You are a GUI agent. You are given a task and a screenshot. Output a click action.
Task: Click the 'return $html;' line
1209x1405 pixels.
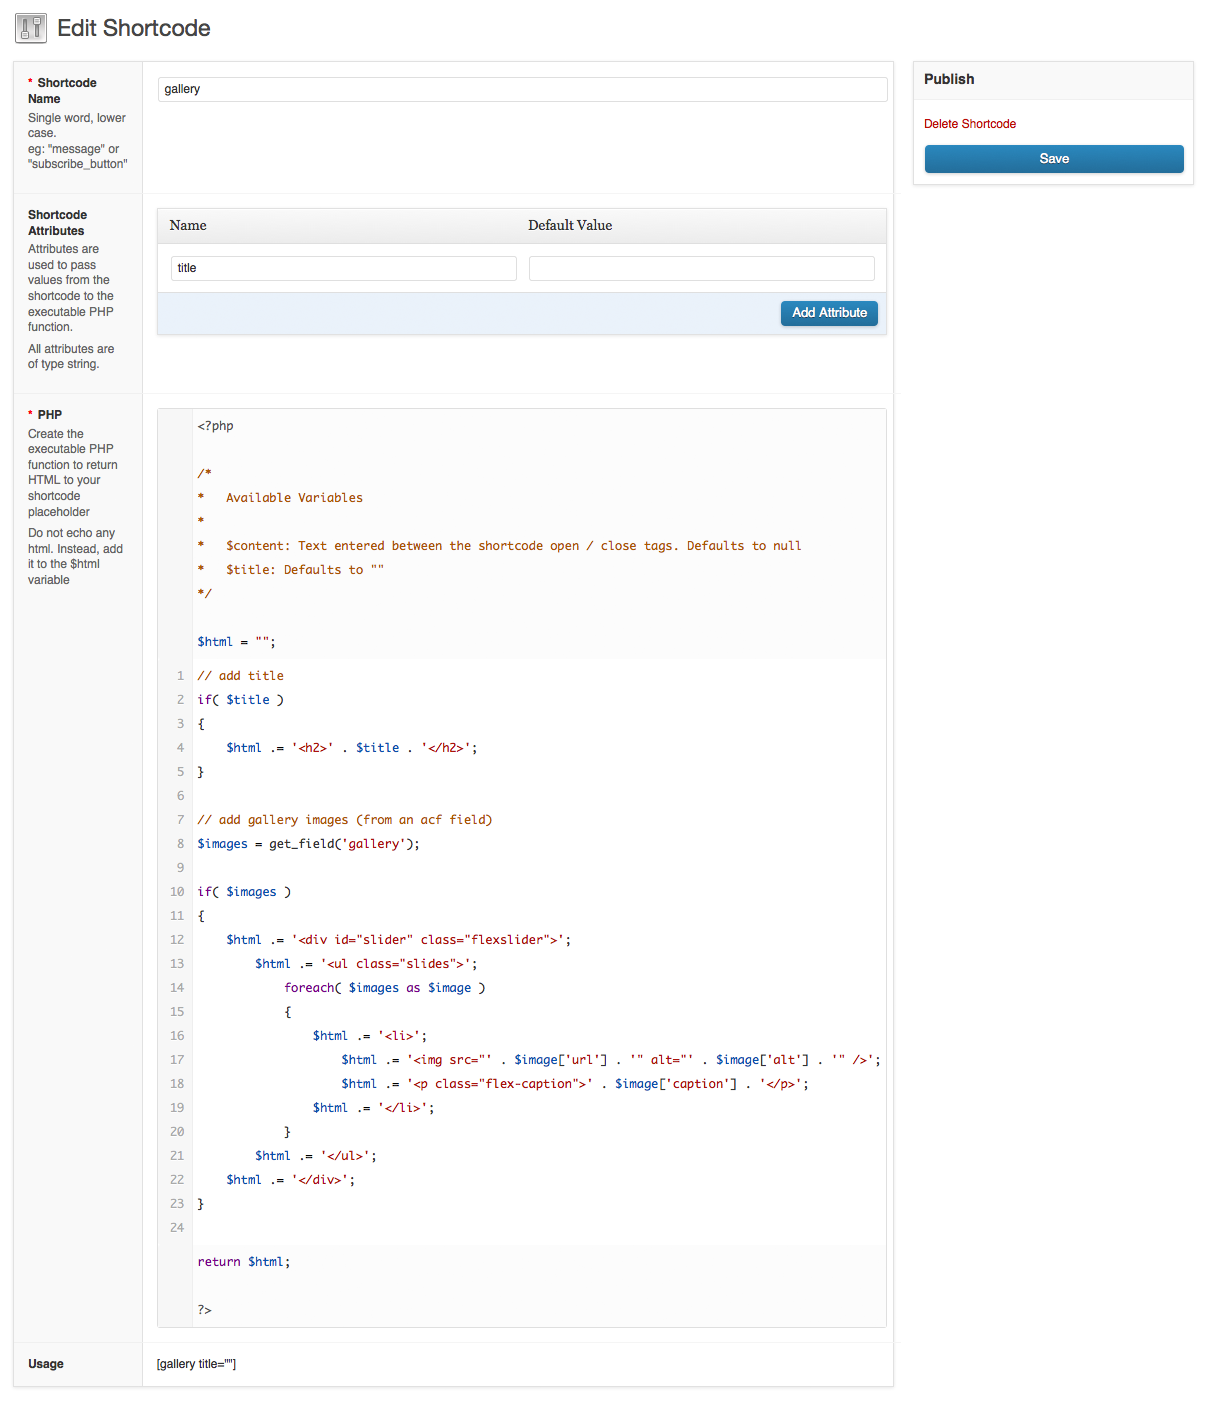click(x=244, y=1262)
